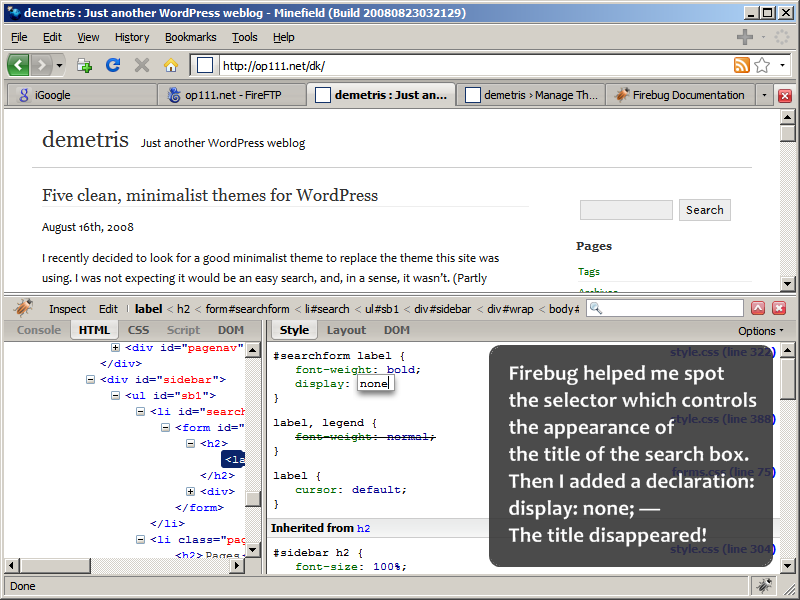Go back with the green Back arrow
This screenshot has width=800, height=600.
point(18,65)
